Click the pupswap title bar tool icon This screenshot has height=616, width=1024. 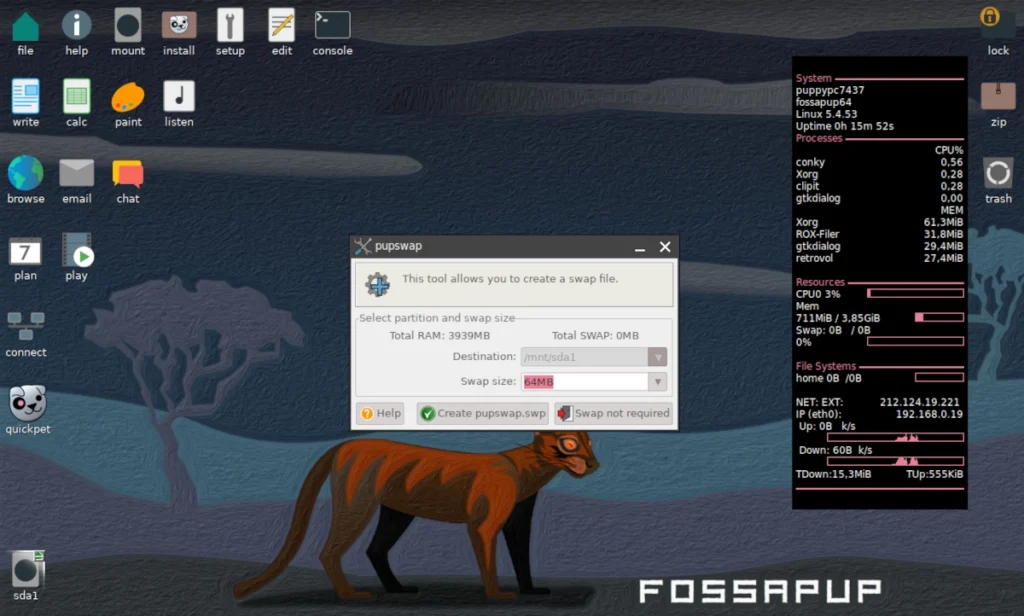click(x=362, y=246)
